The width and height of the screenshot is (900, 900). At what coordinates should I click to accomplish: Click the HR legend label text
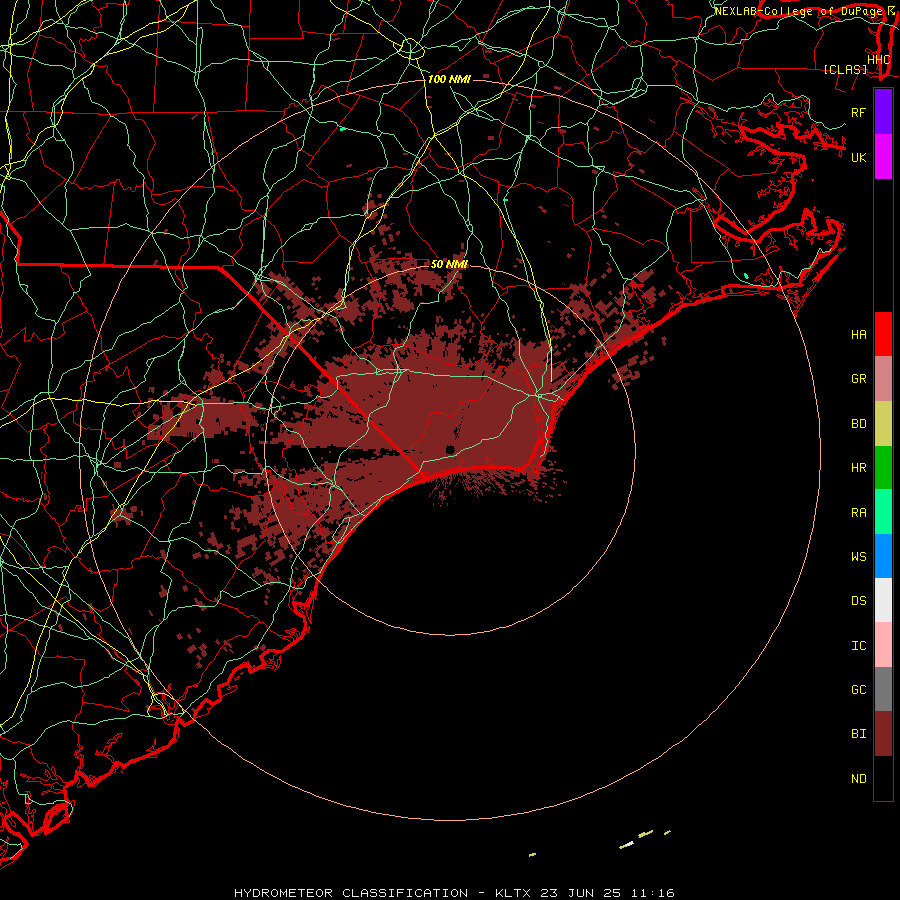(858, 468)
